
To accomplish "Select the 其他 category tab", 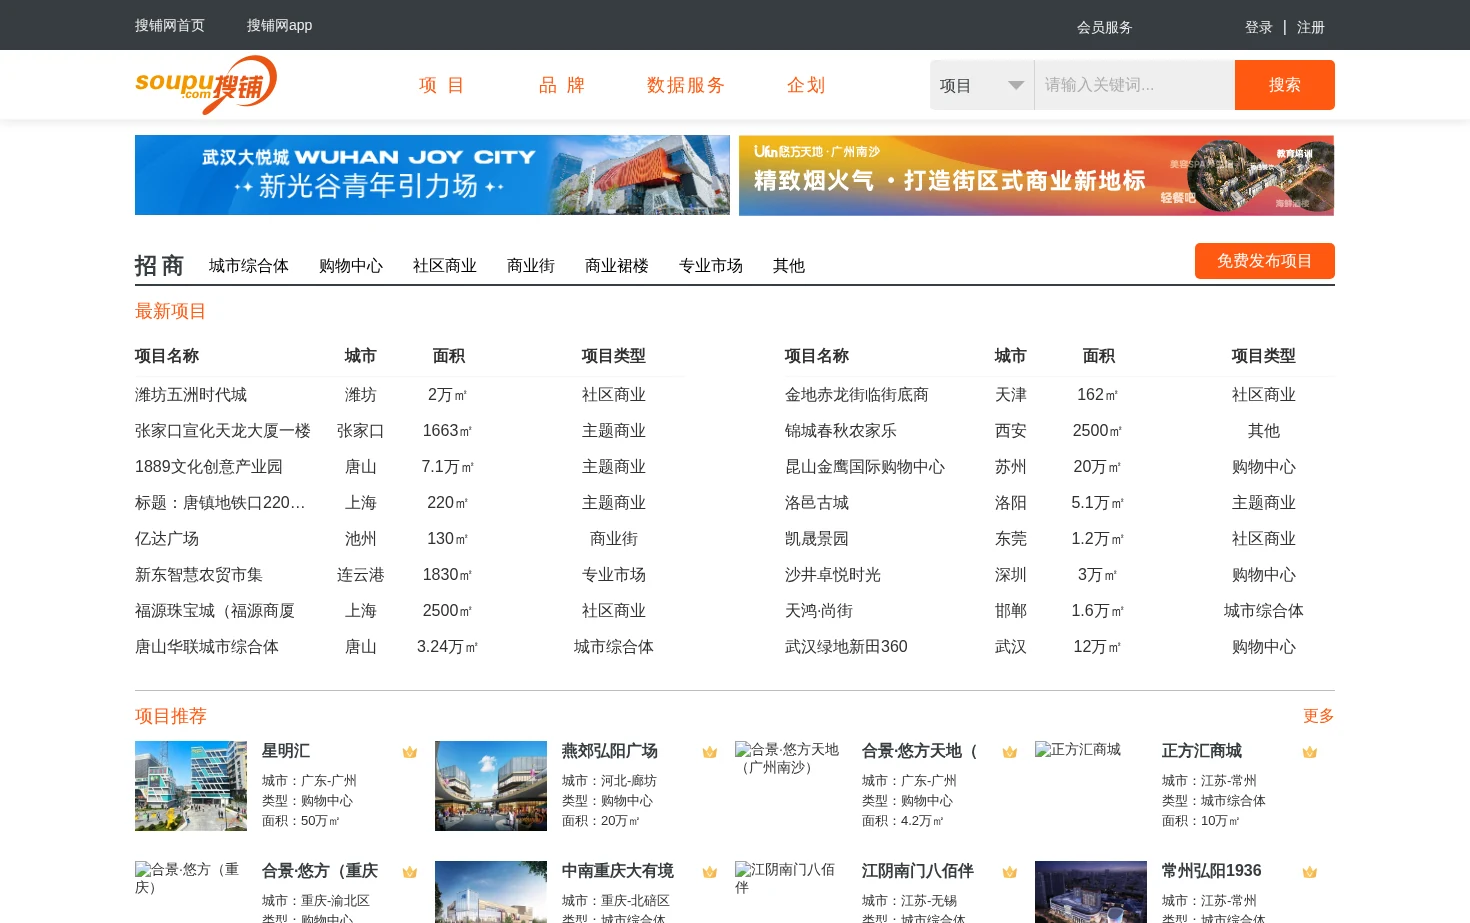I will click(789, 266).
